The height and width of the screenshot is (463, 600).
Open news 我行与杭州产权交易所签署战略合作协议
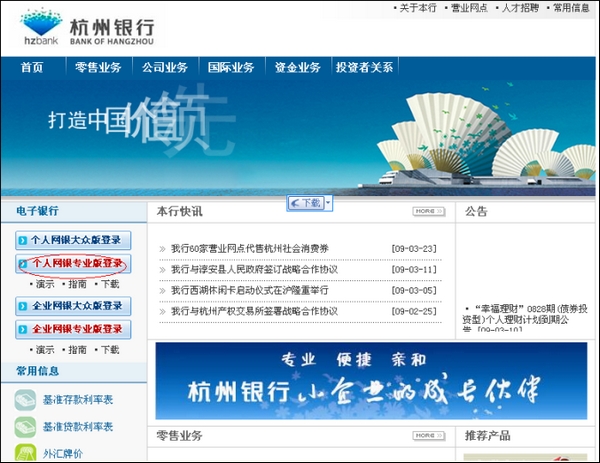tap(254, 311)
